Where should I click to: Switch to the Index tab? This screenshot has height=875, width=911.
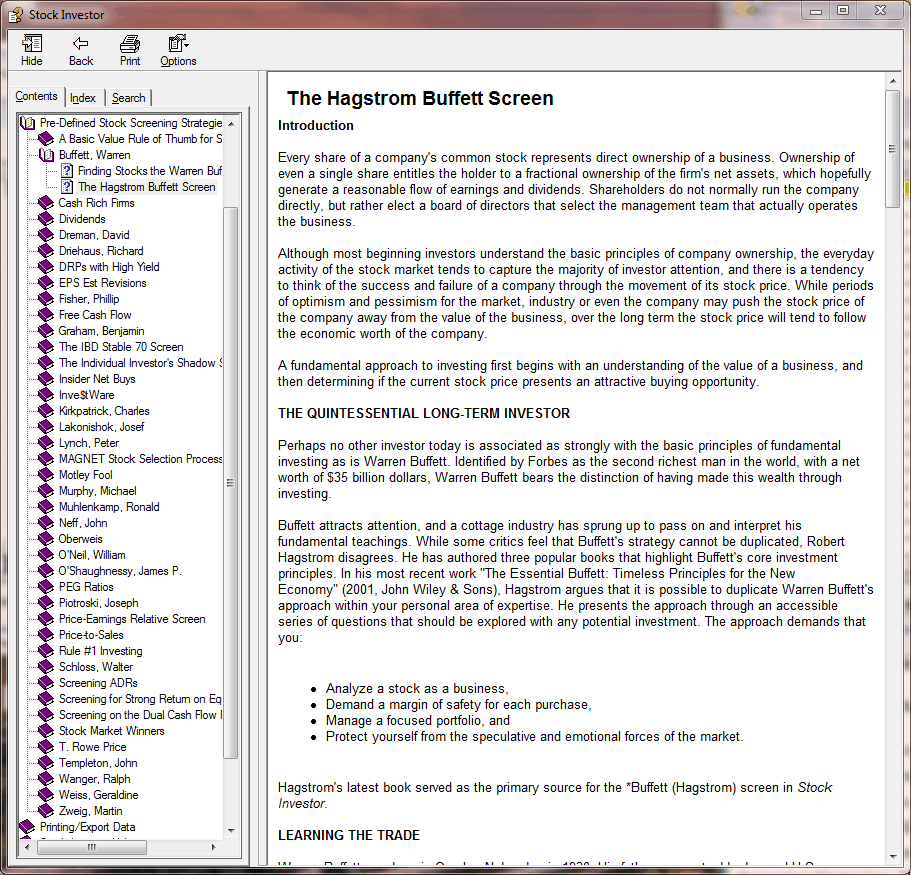(x=83, y=98)
